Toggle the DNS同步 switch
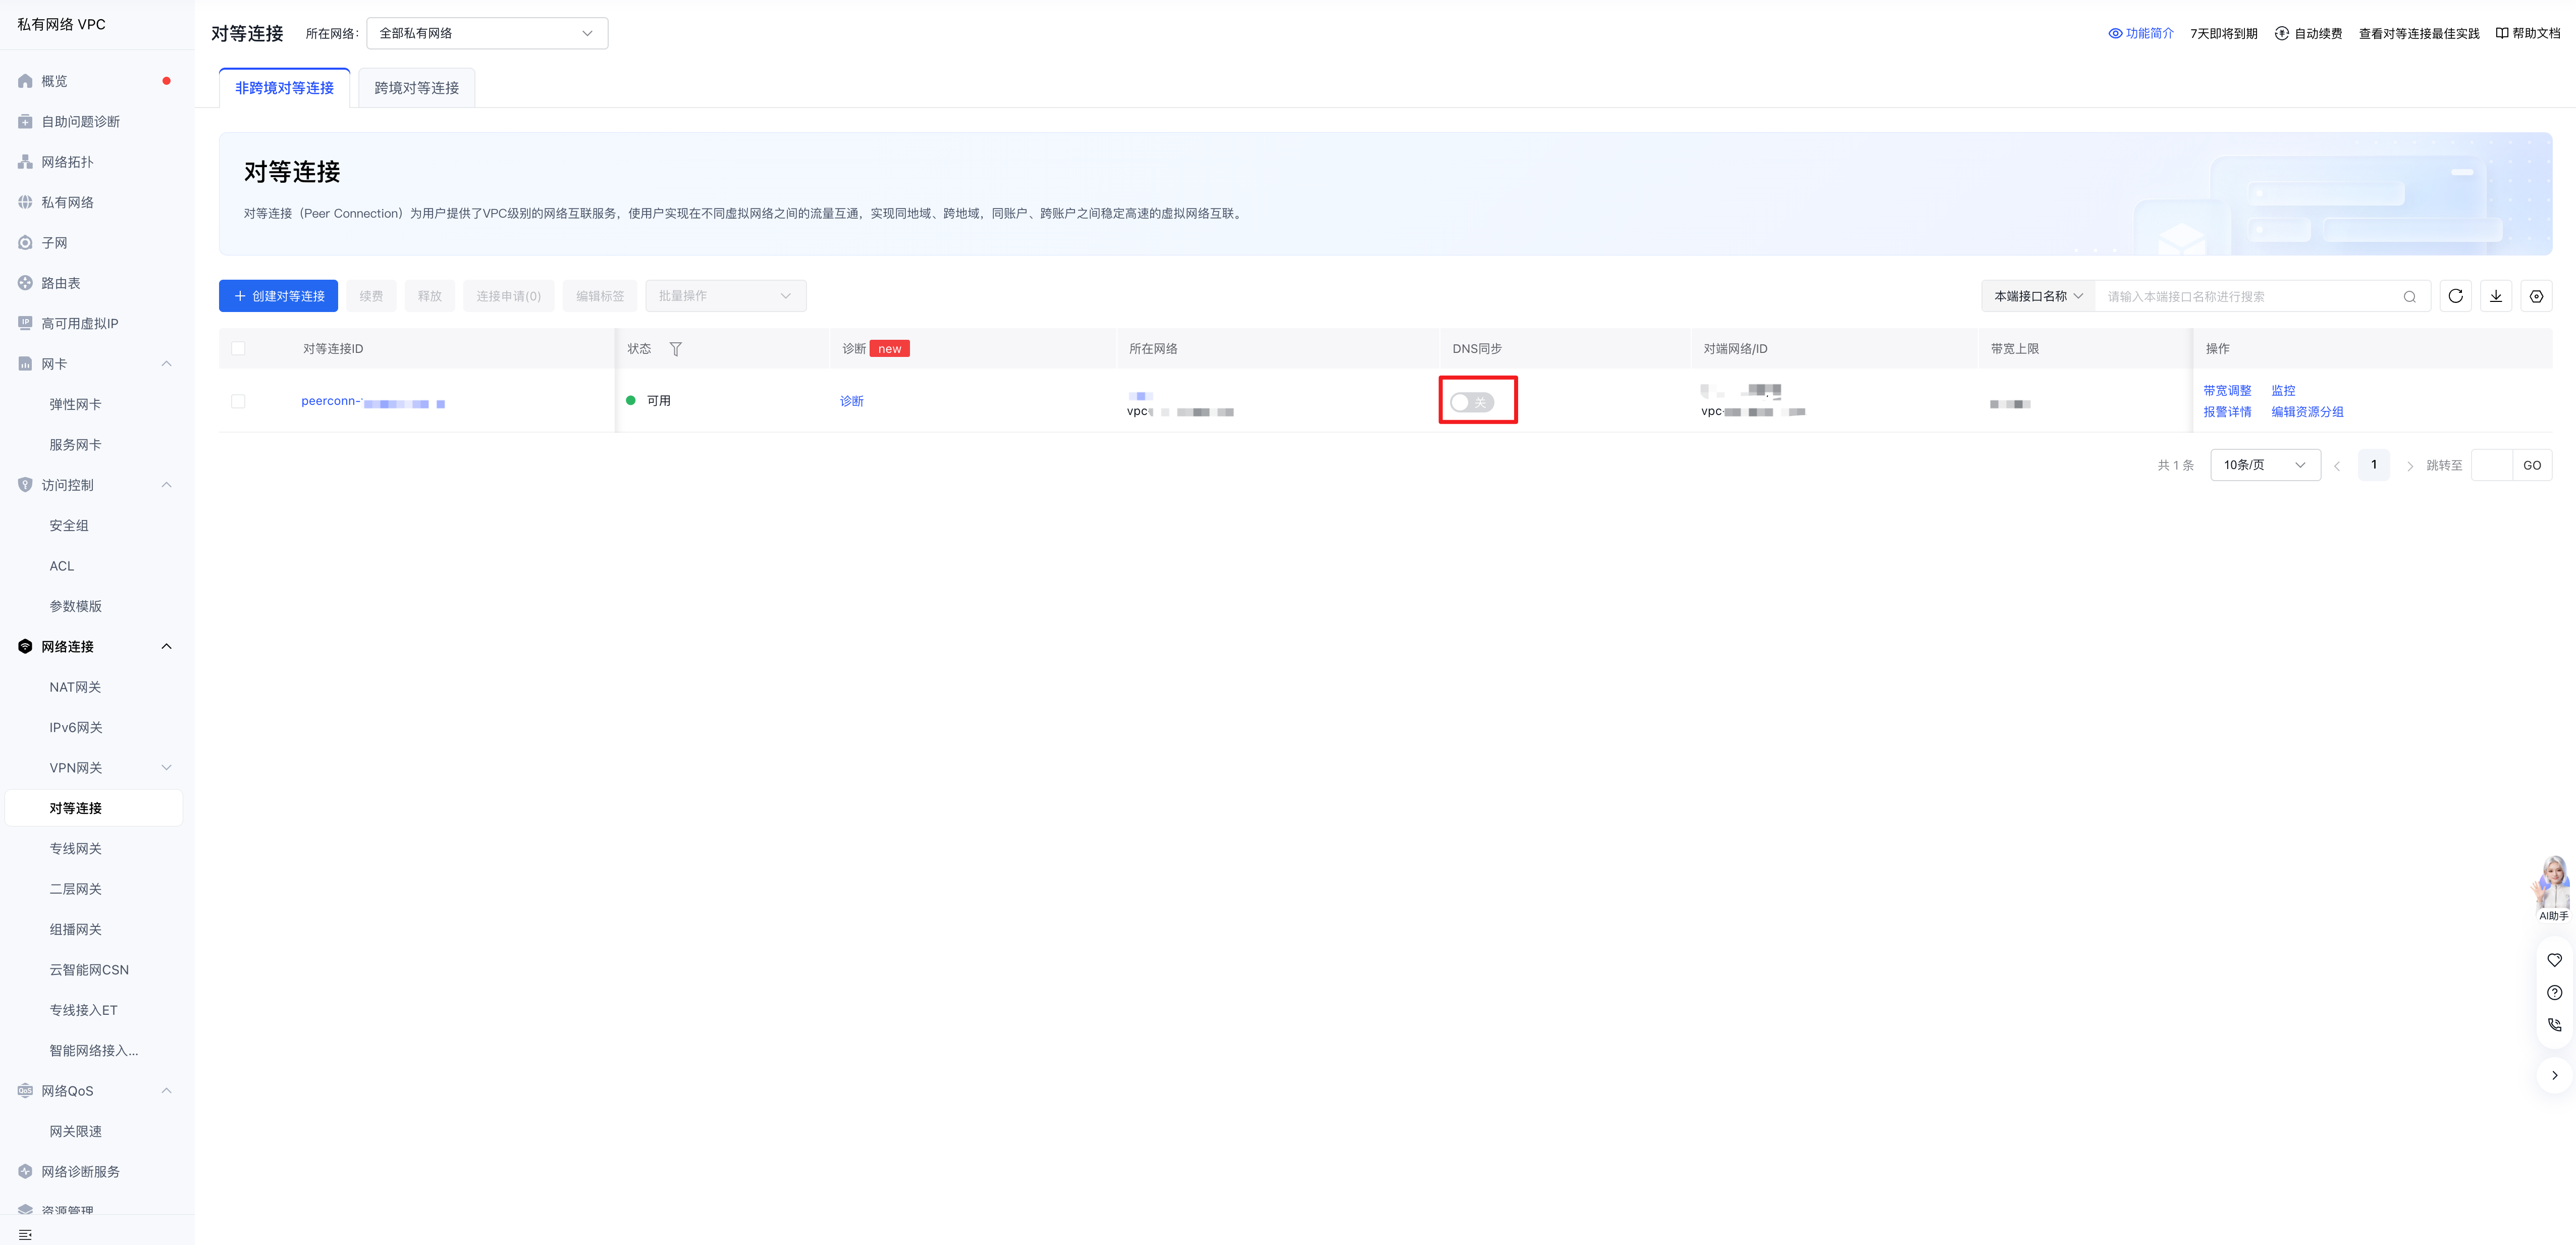 [x=1472, y=402]
